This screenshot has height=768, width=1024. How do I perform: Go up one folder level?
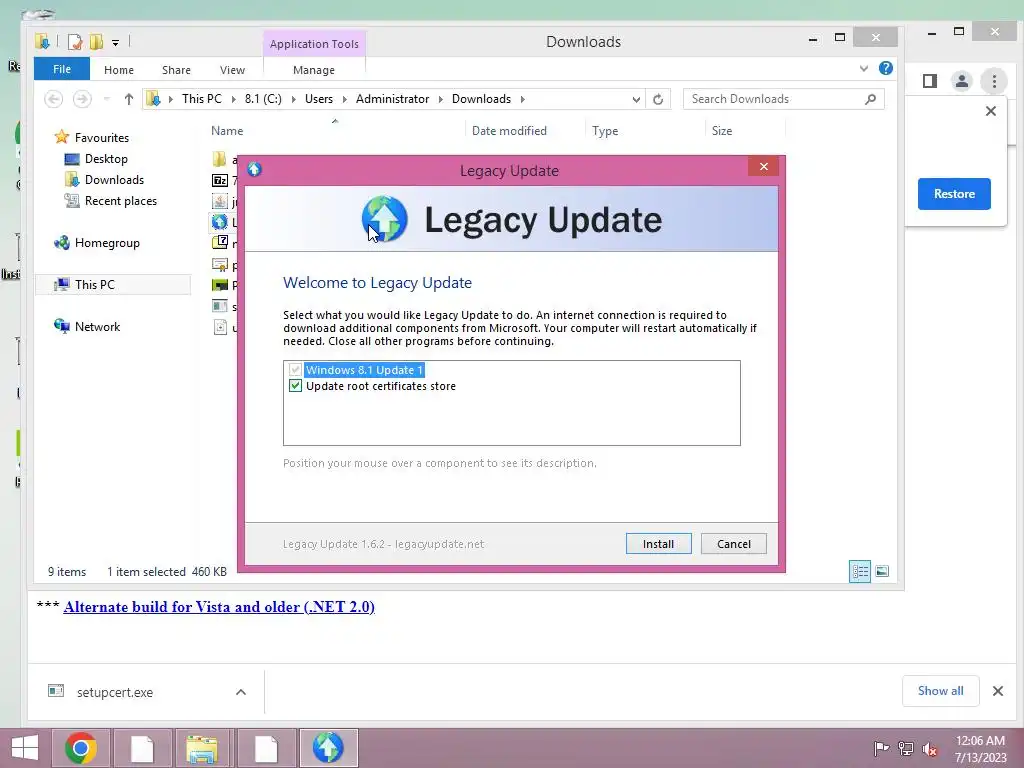point(129,99)
